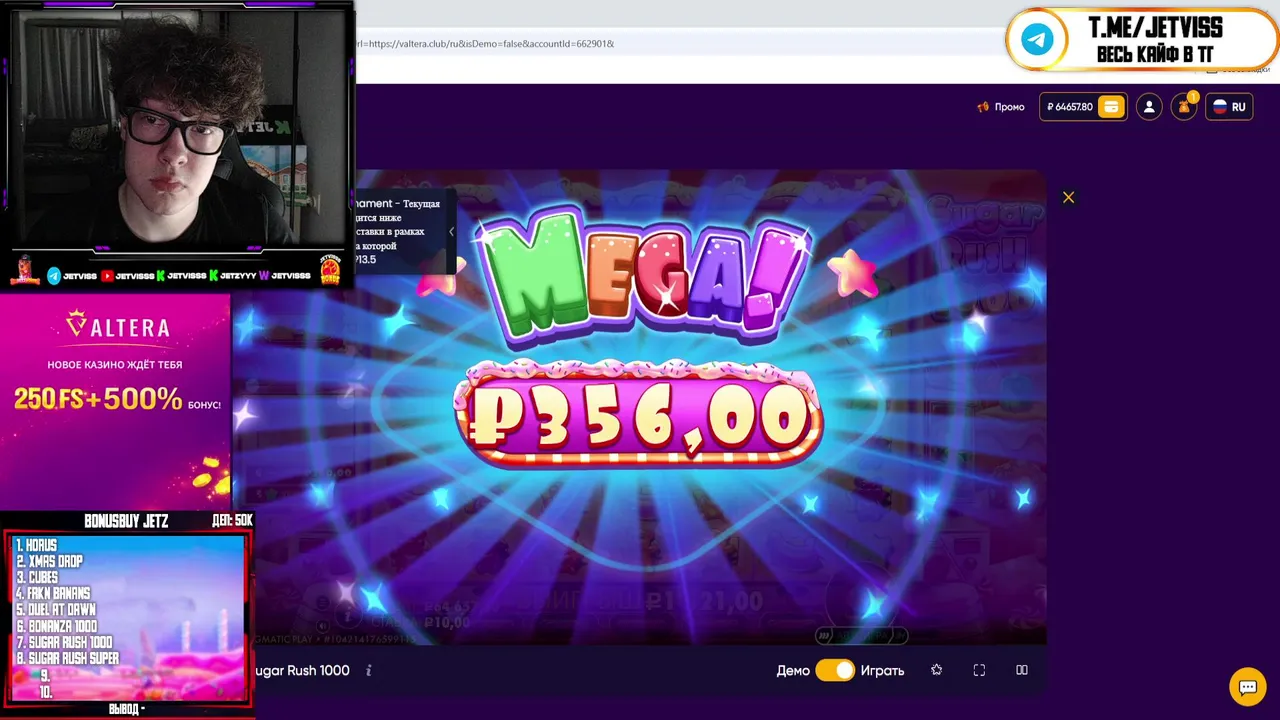This screenshot has width=1280, height=720.
Task: Click '8. SUGAR RUSH SUPER' in bonusbuy list
Action: [x=67, y=658]
